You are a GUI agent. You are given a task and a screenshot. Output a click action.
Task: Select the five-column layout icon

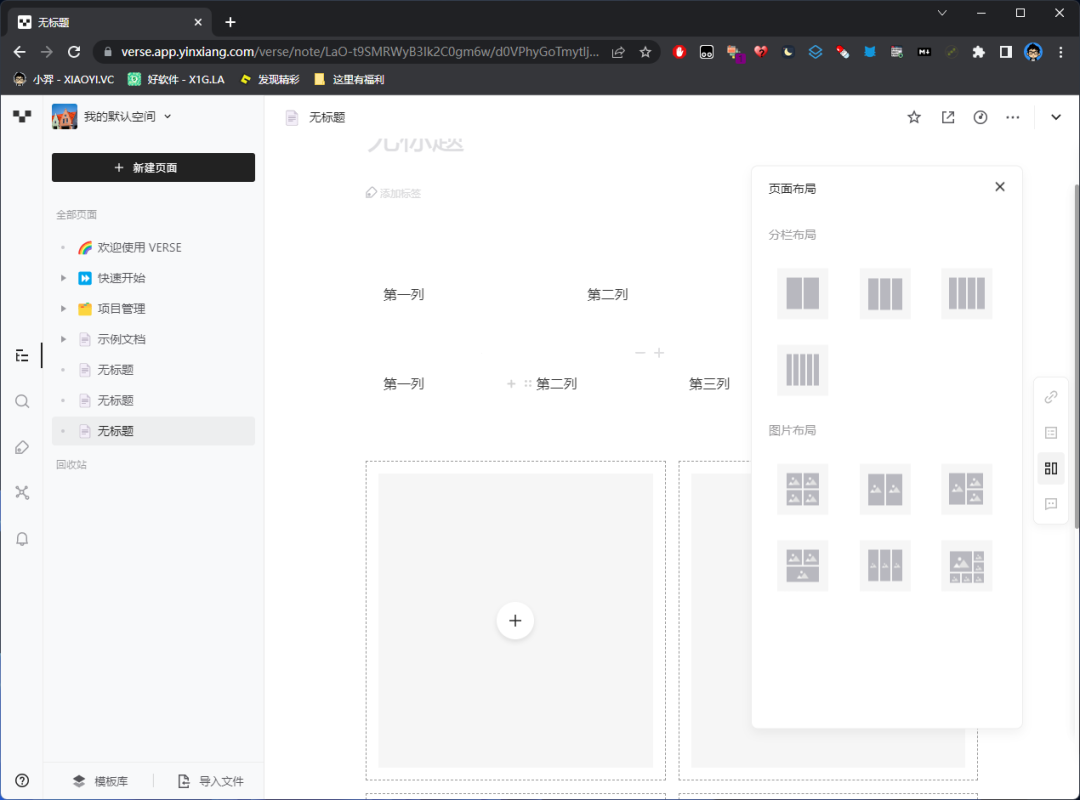(x=802, y=370)
